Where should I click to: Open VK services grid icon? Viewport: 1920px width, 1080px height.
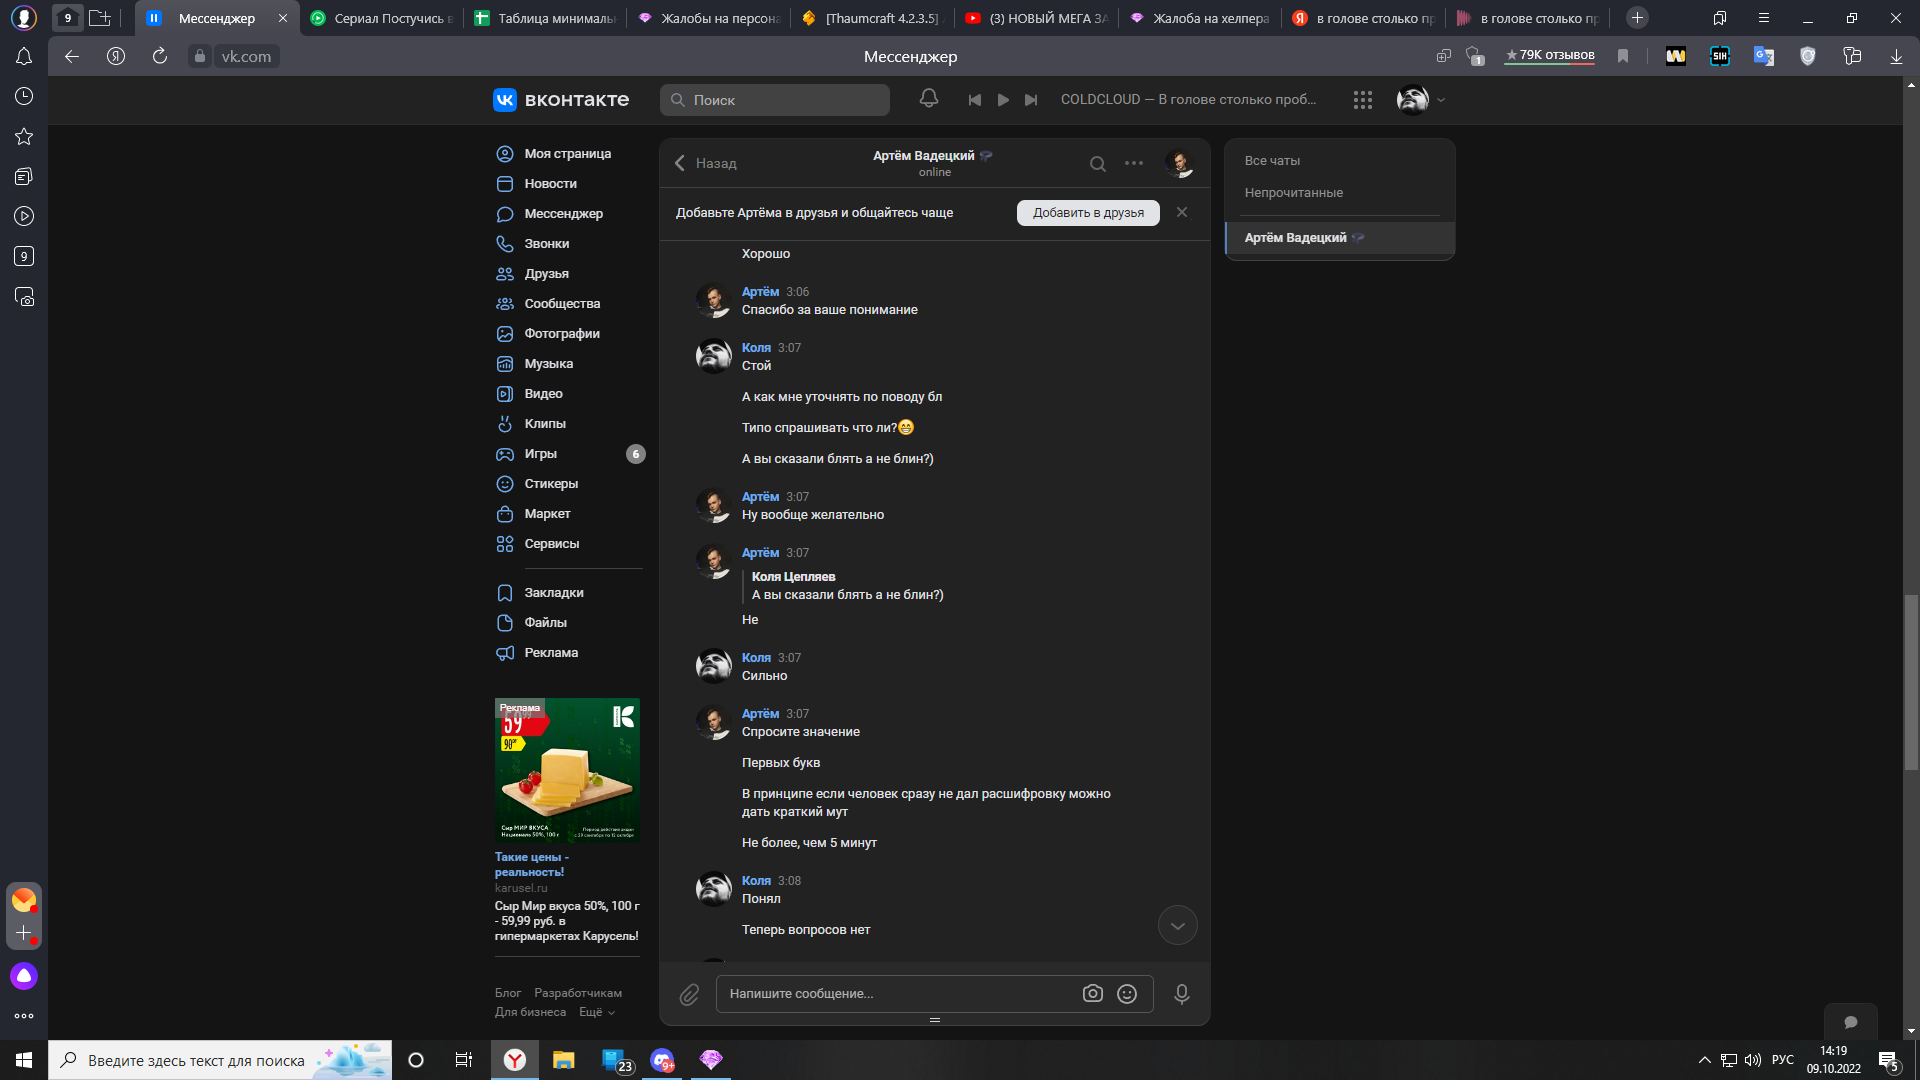(x=1362, y=100)
